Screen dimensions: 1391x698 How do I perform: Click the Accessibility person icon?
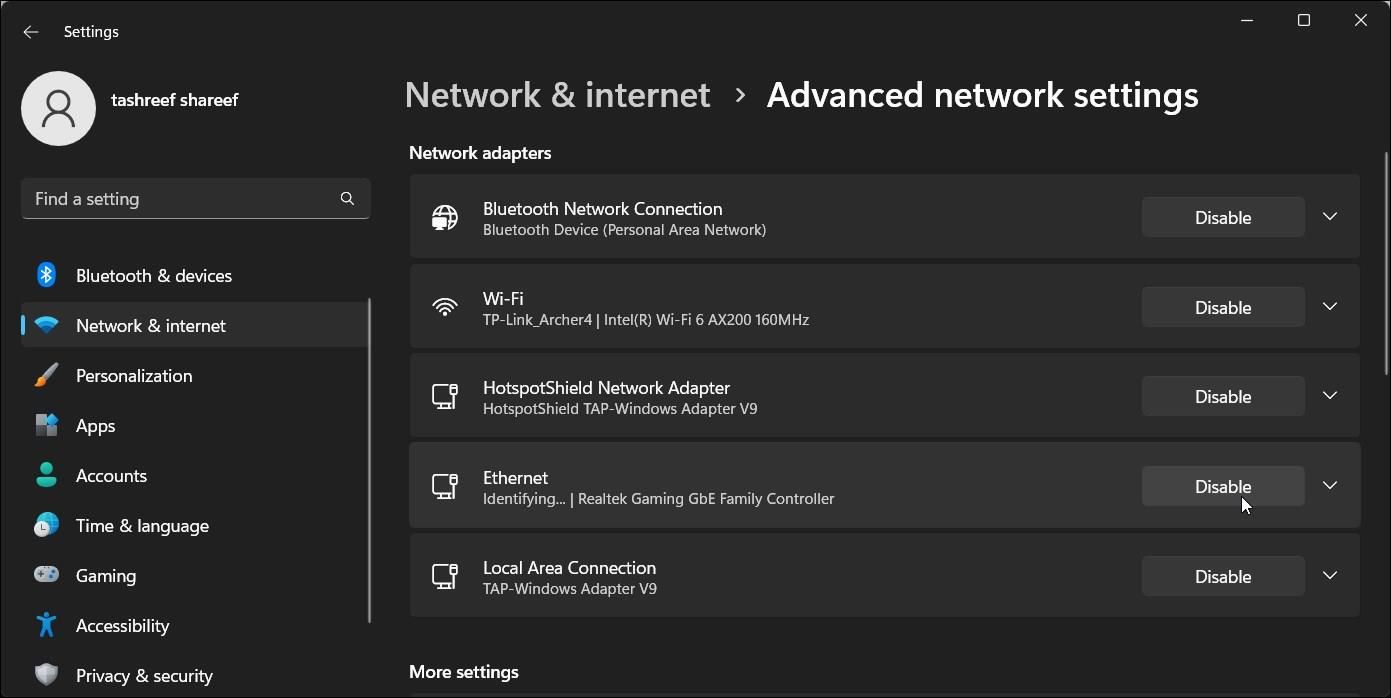[46, 625]
